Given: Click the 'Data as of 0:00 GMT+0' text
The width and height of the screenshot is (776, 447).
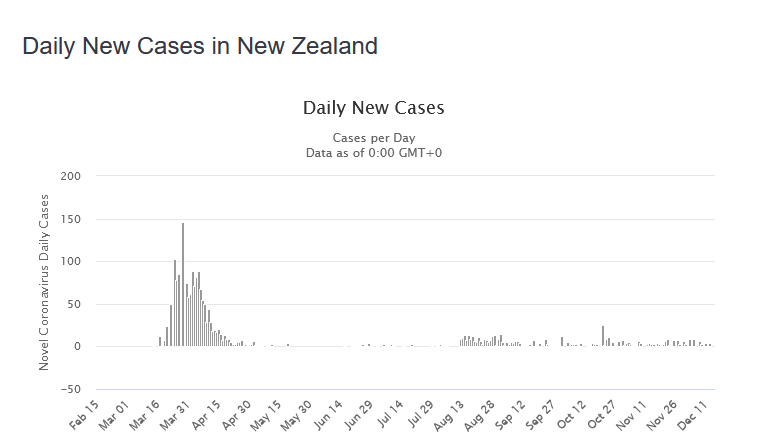Looking at the screenshot, I should pos(373,152).
